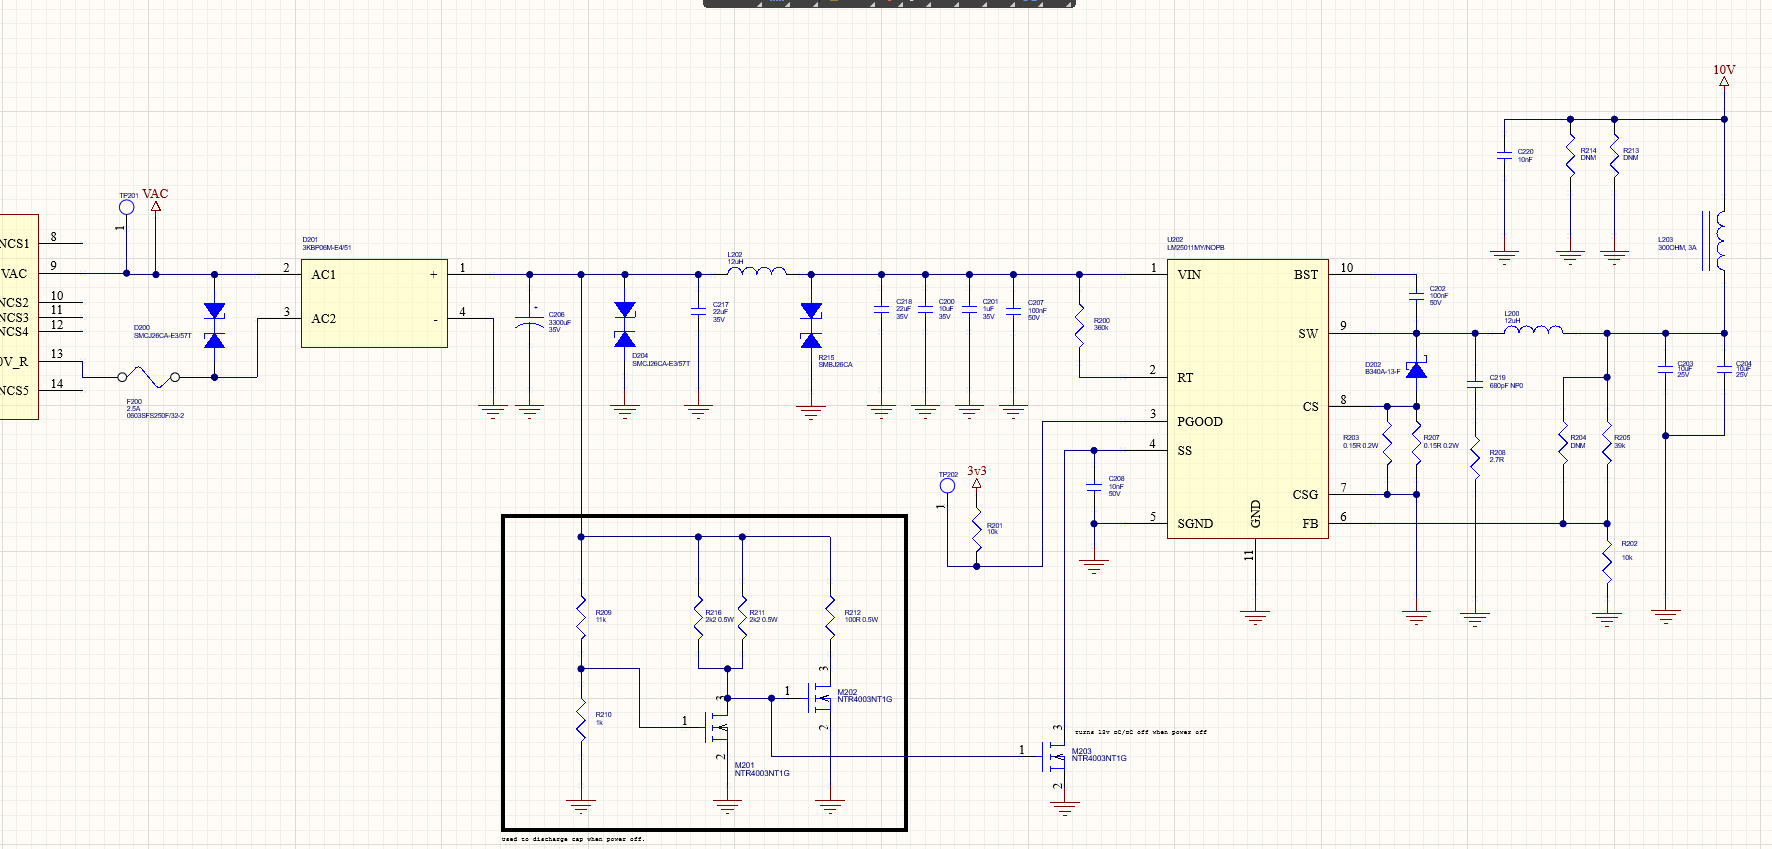Viewport: 1772px width, 849px height.
Task: Select TVS diode D204 symbol
Action: click(625, 325)
